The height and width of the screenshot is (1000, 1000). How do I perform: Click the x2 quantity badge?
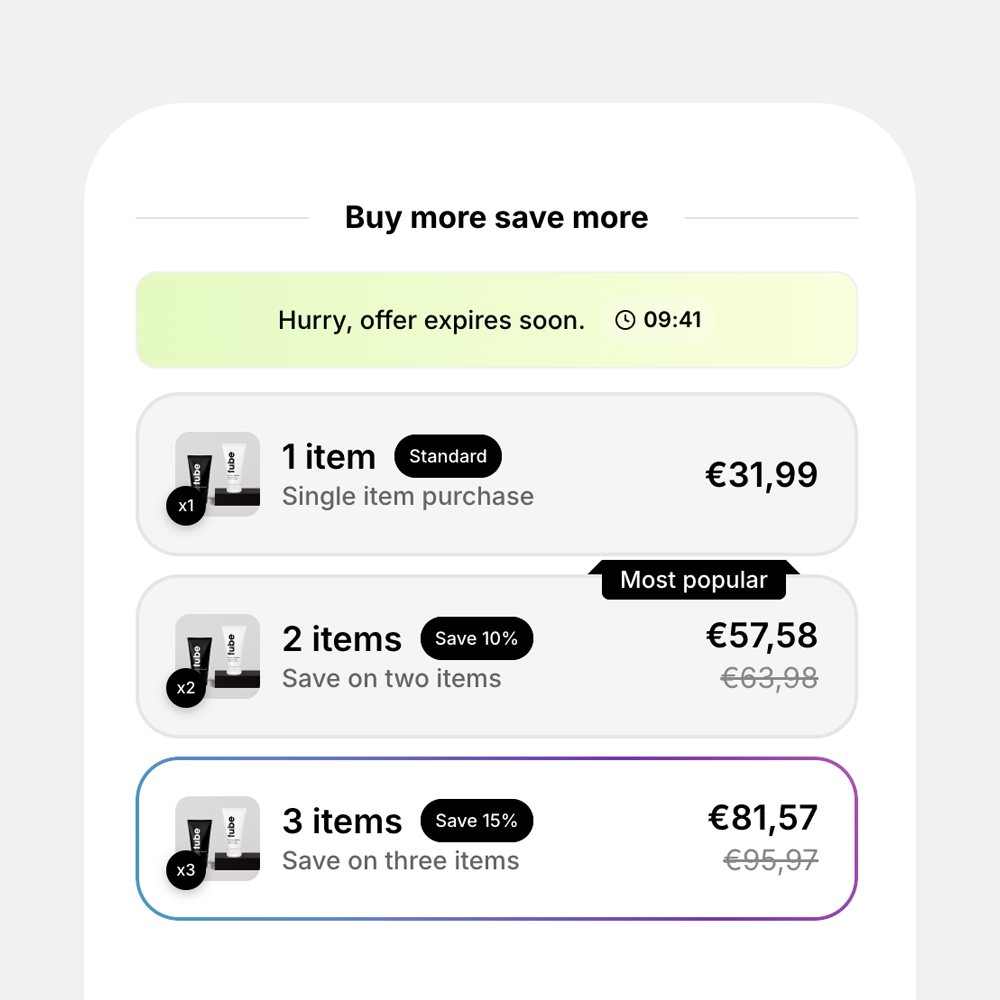[186, 688]
